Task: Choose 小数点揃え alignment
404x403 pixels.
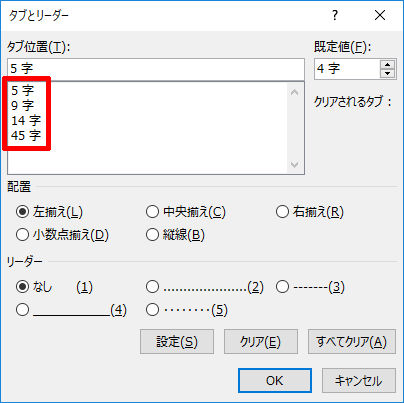Action: (x=62, y=235)
